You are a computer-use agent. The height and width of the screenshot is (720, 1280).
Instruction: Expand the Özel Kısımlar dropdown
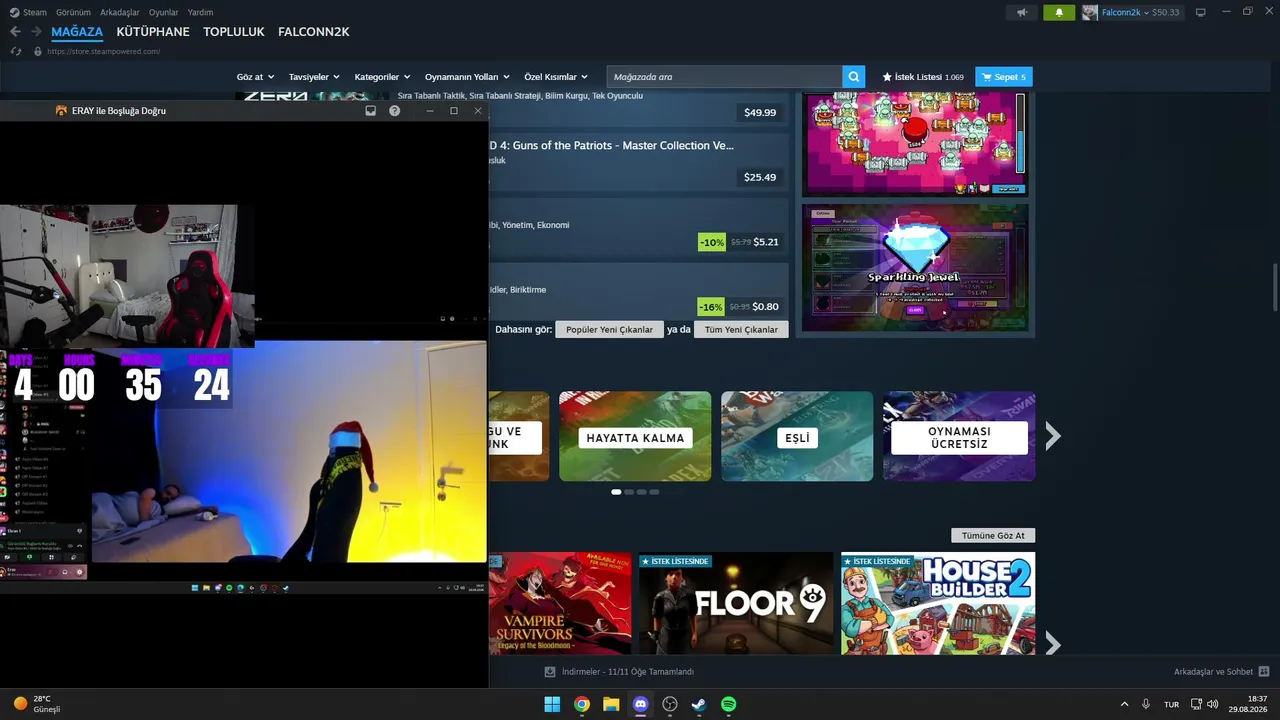pyautogui.click(x=556, y=77)
